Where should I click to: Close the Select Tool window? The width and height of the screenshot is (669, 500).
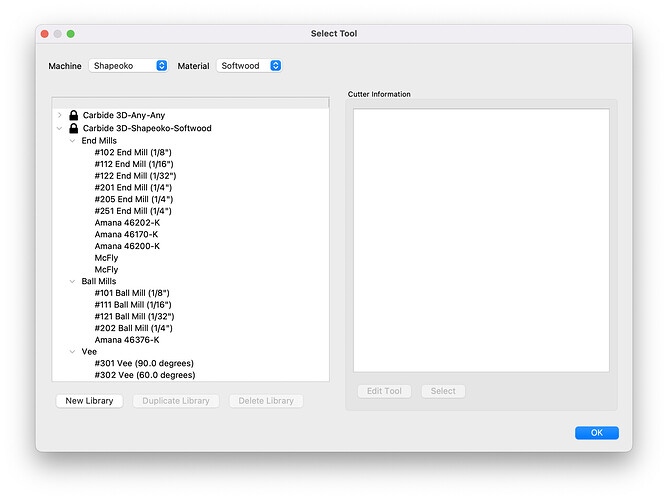(44, 34)
